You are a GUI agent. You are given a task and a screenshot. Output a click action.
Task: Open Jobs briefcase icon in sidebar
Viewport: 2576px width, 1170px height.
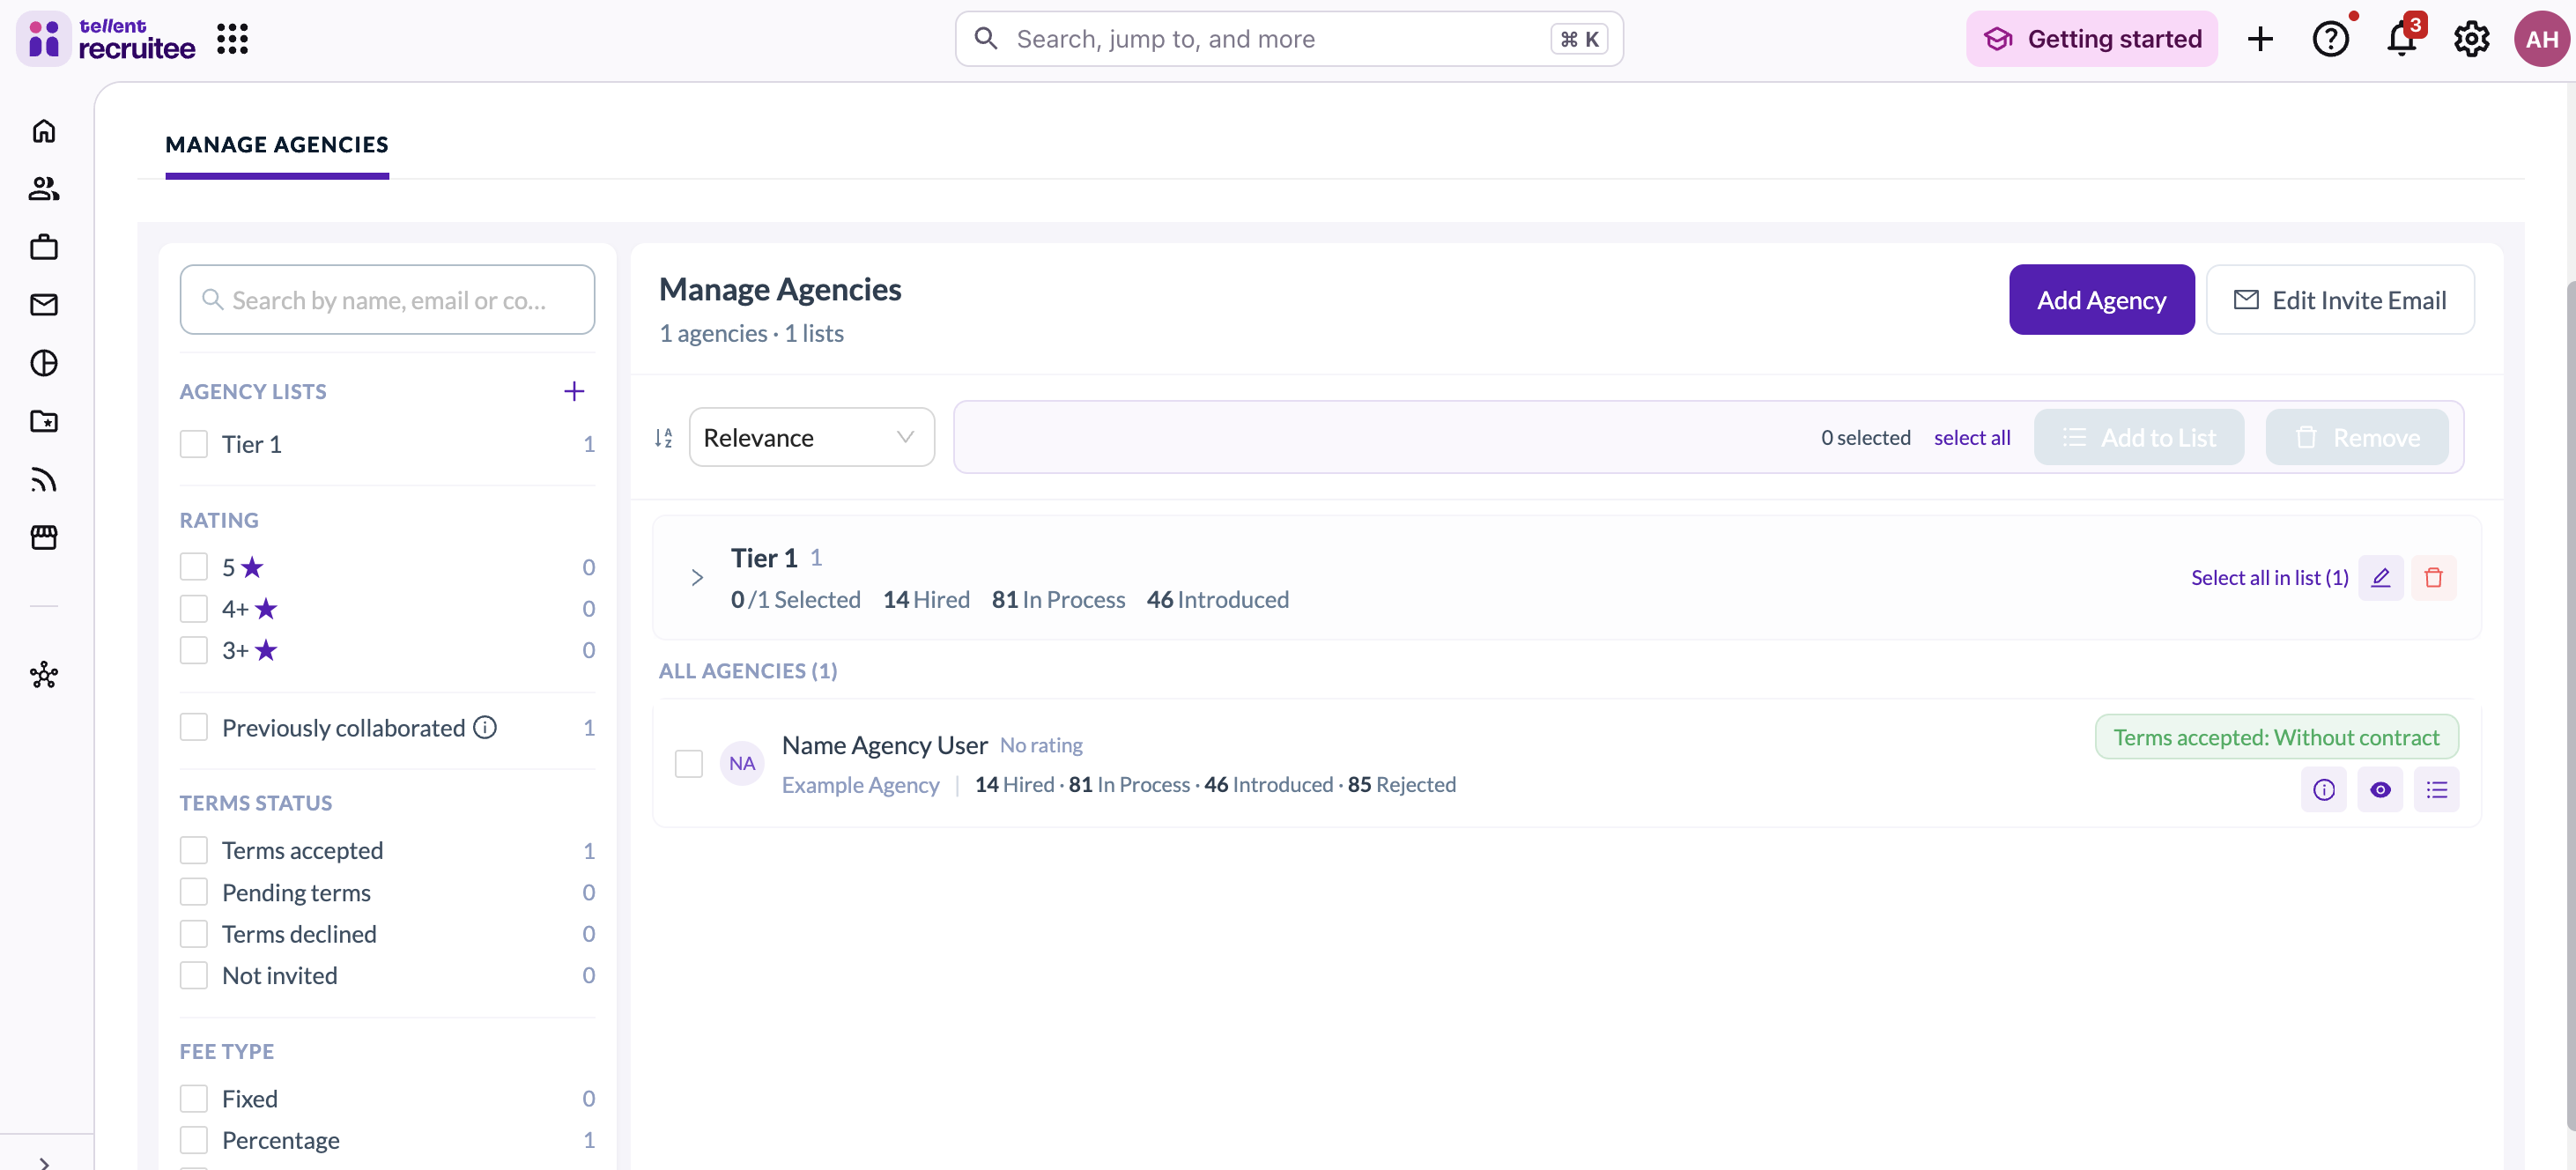(x=44, y=247)
